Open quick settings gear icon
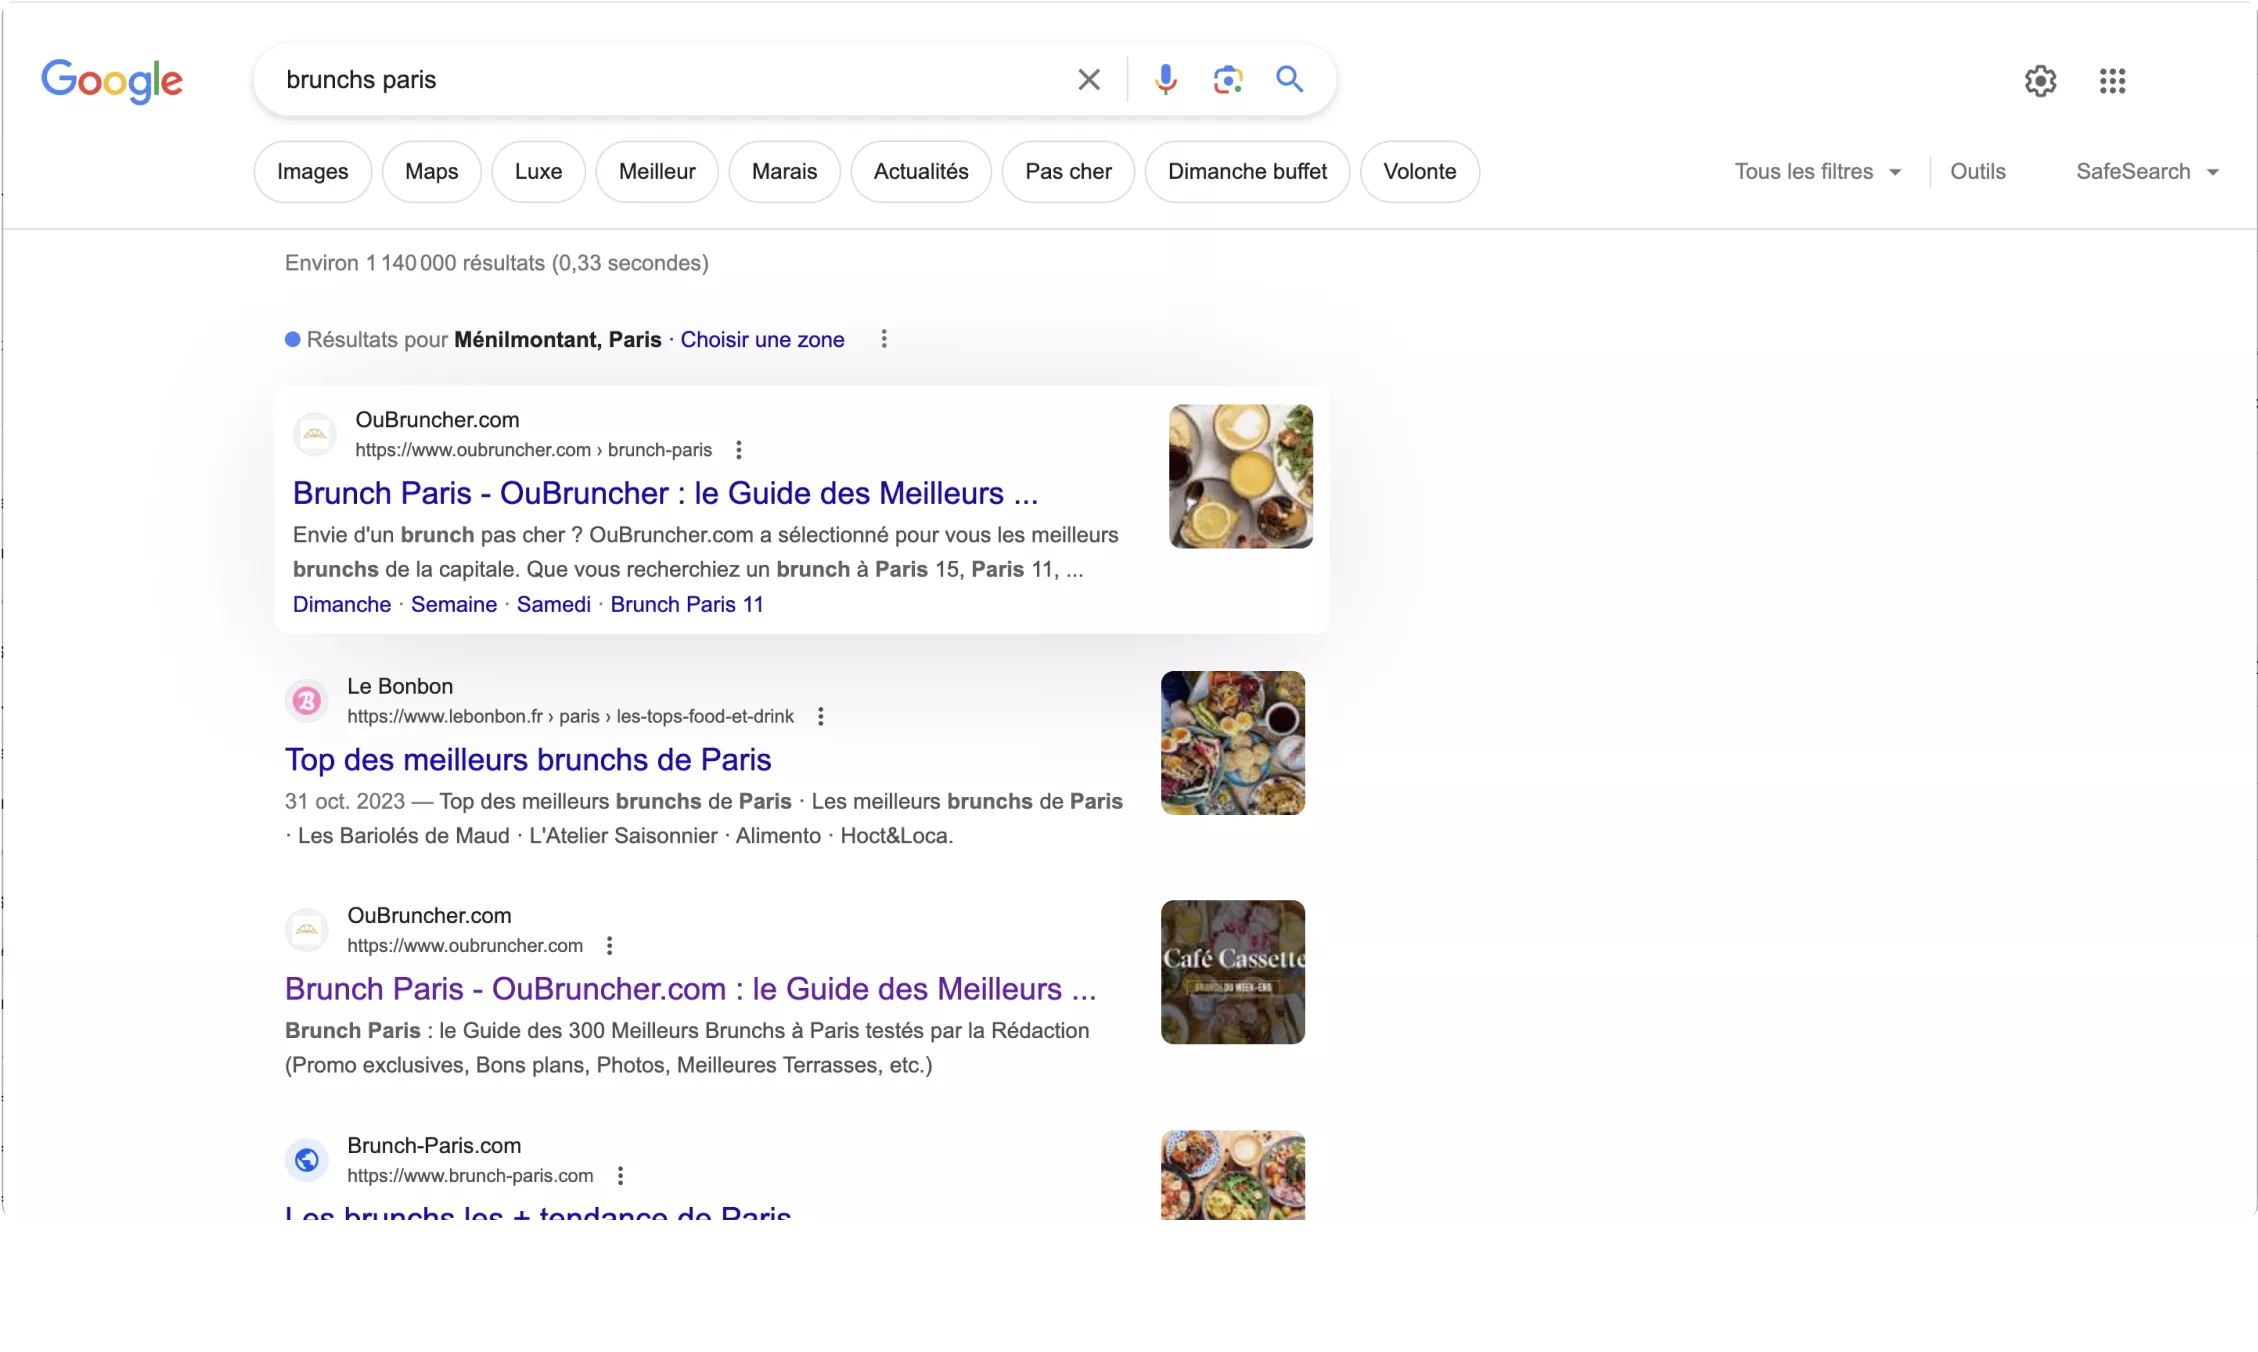The image size is (2258, 1352). (x=2040, y=81)
